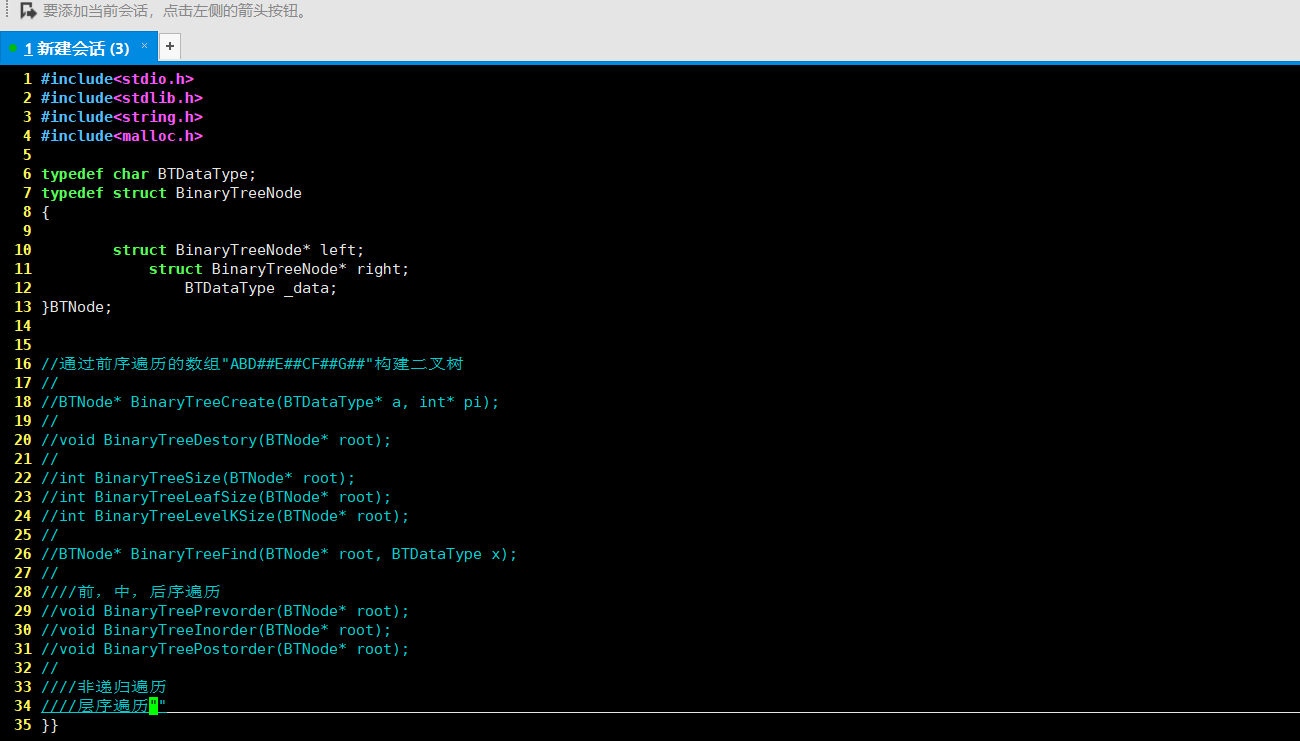1300x741 pixels.
Task: Click line number 13 beside BTNode
Action: point(23,306)
